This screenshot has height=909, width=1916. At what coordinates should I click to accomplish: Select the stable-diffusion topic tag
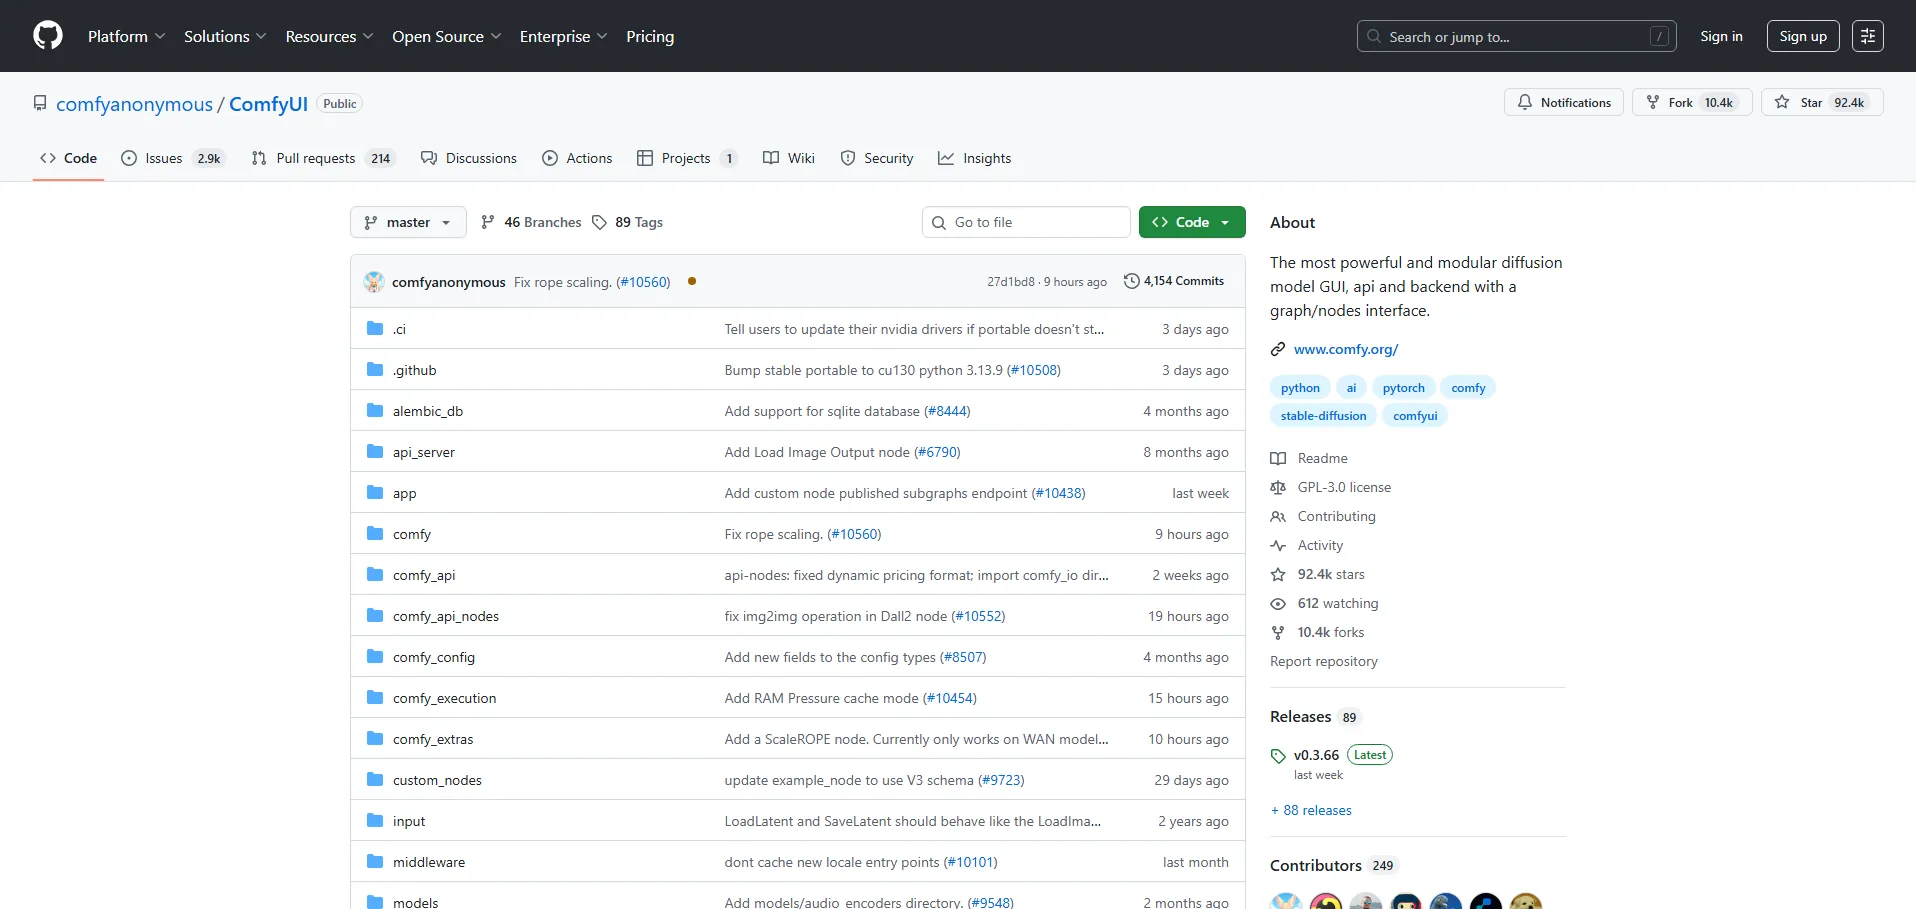click(1322, 416)
